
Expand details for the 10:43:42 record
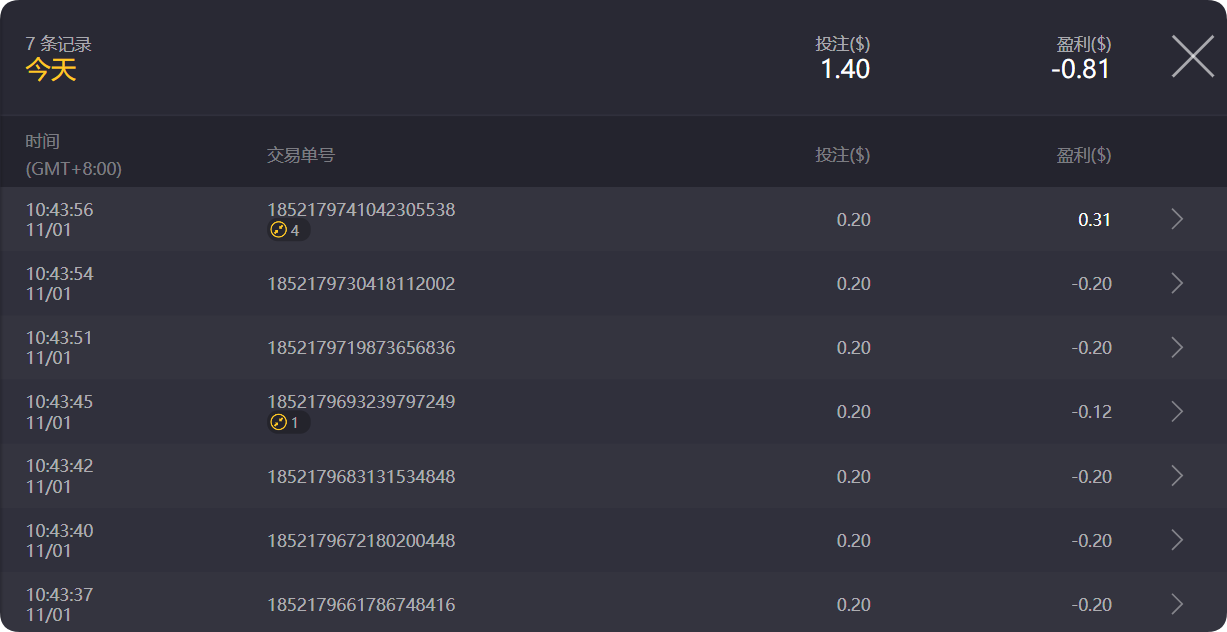pos(1177,476)
